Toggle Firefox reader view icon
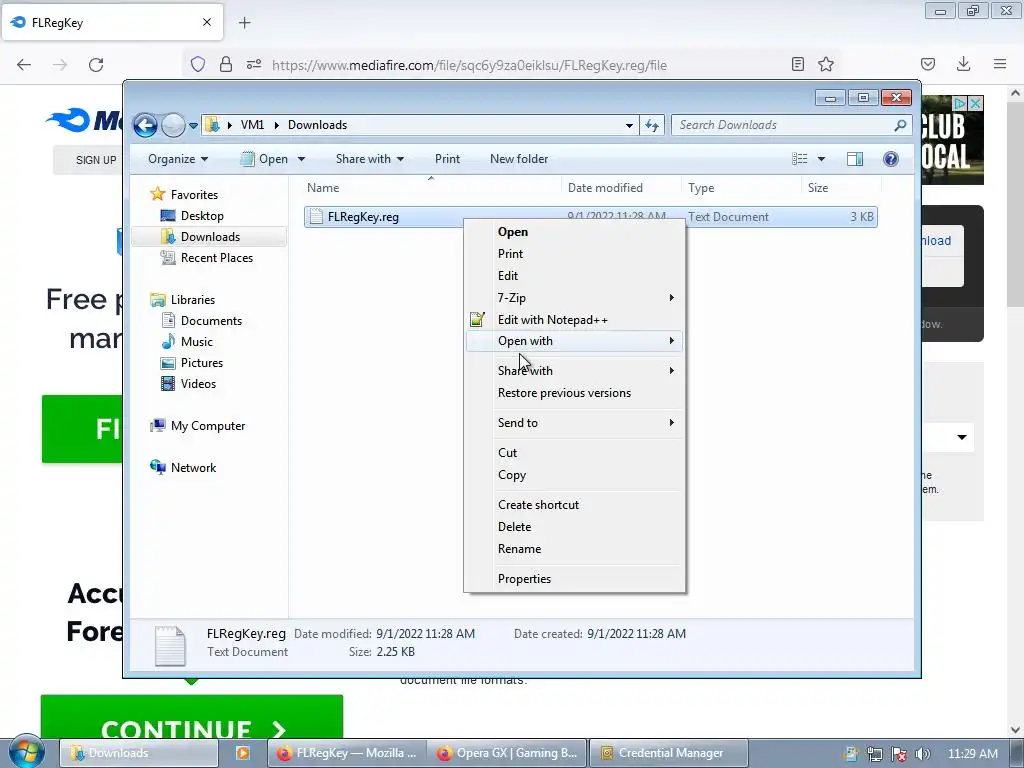This screenshot has height=768, width=1024. tap(797, 64)
